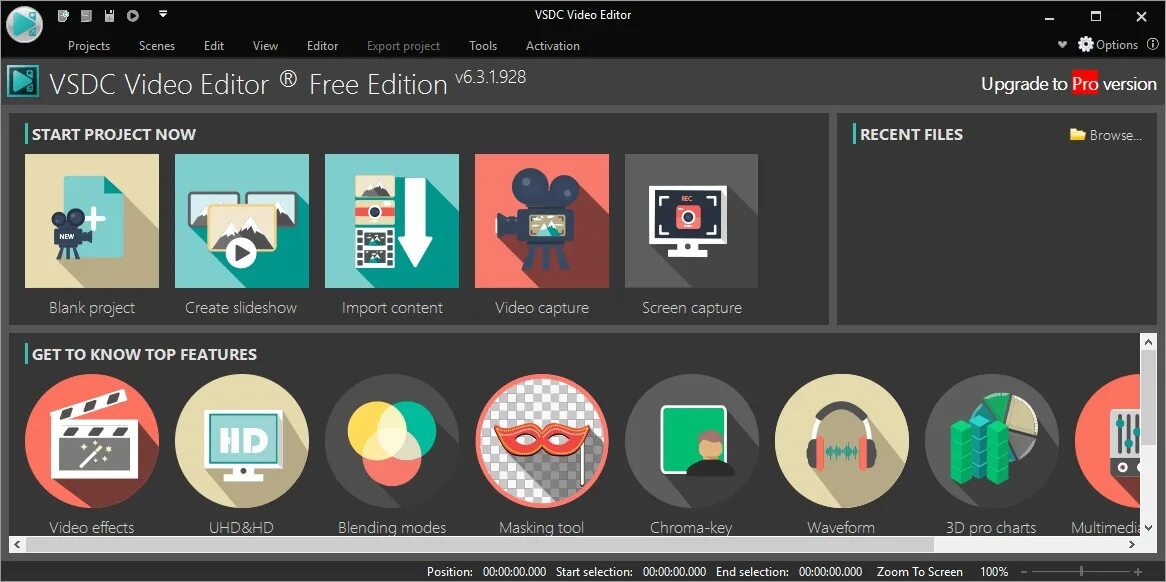Click the horizontal scrollbar right arrow

(1132, 544)
